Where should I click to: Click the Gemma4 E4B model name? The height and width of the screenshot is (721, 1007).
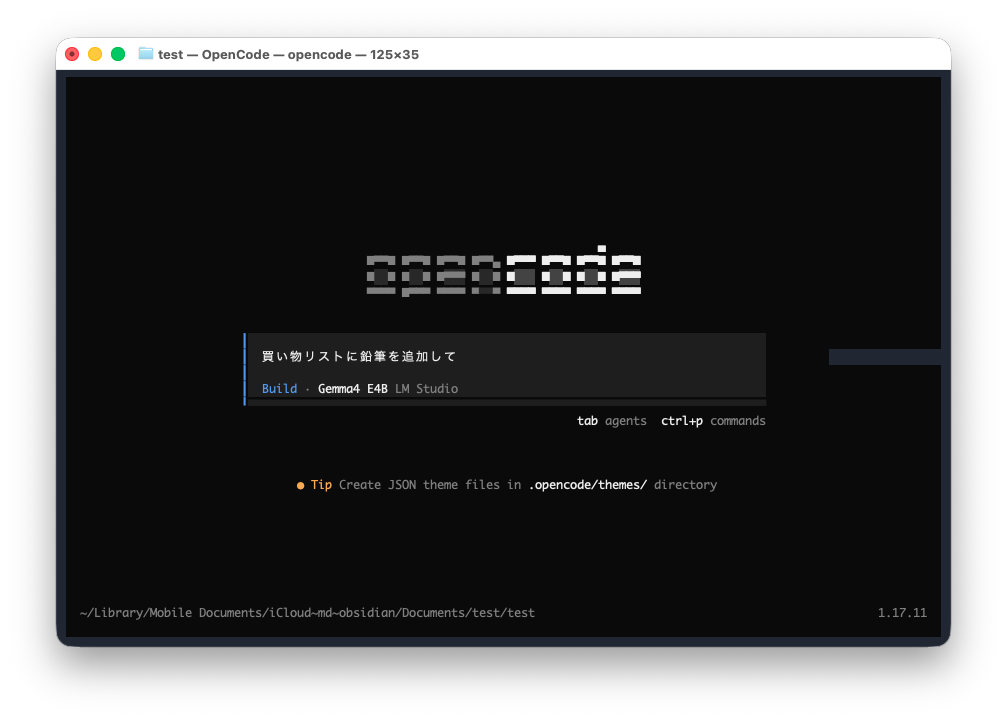[353, 388]
